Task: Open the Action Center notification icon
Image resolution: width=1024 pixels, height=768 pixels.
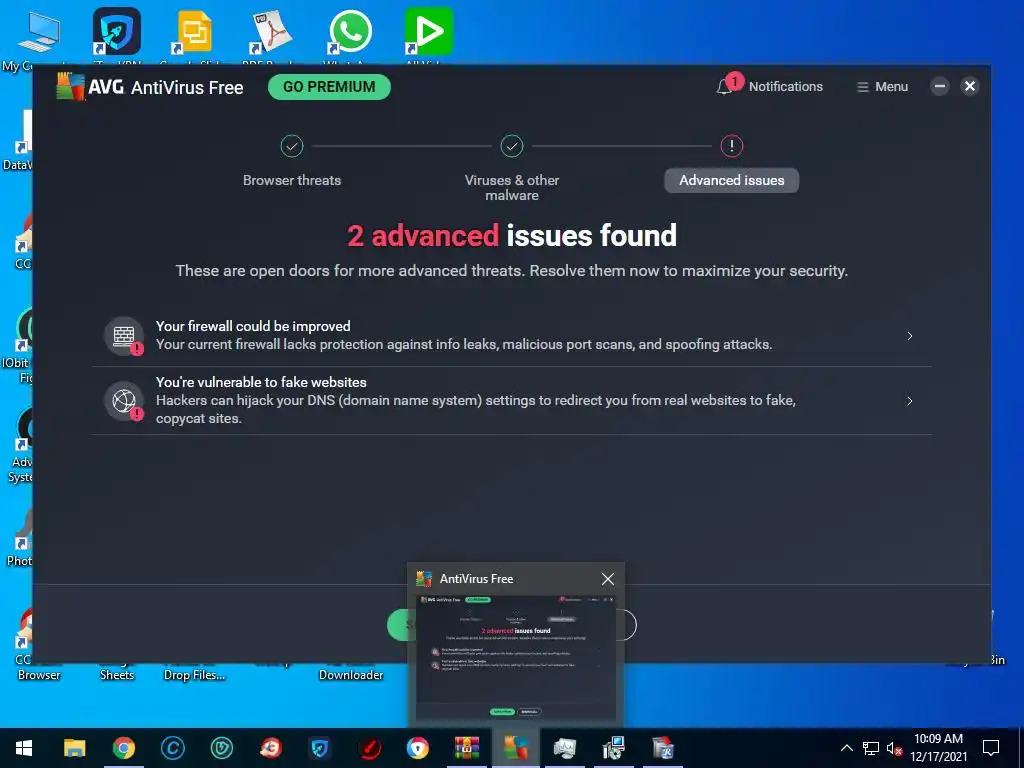Action: pos(991,748)
